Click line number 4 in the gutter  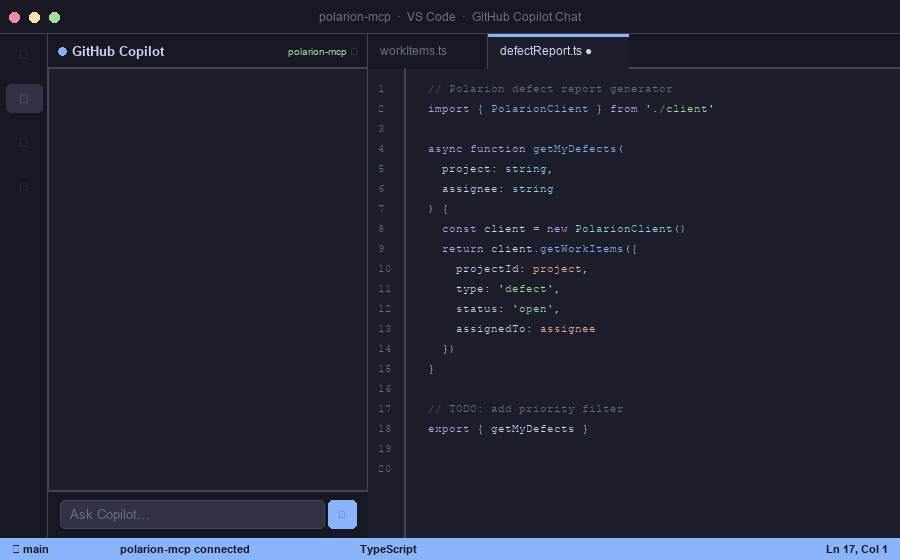point(381,149)
